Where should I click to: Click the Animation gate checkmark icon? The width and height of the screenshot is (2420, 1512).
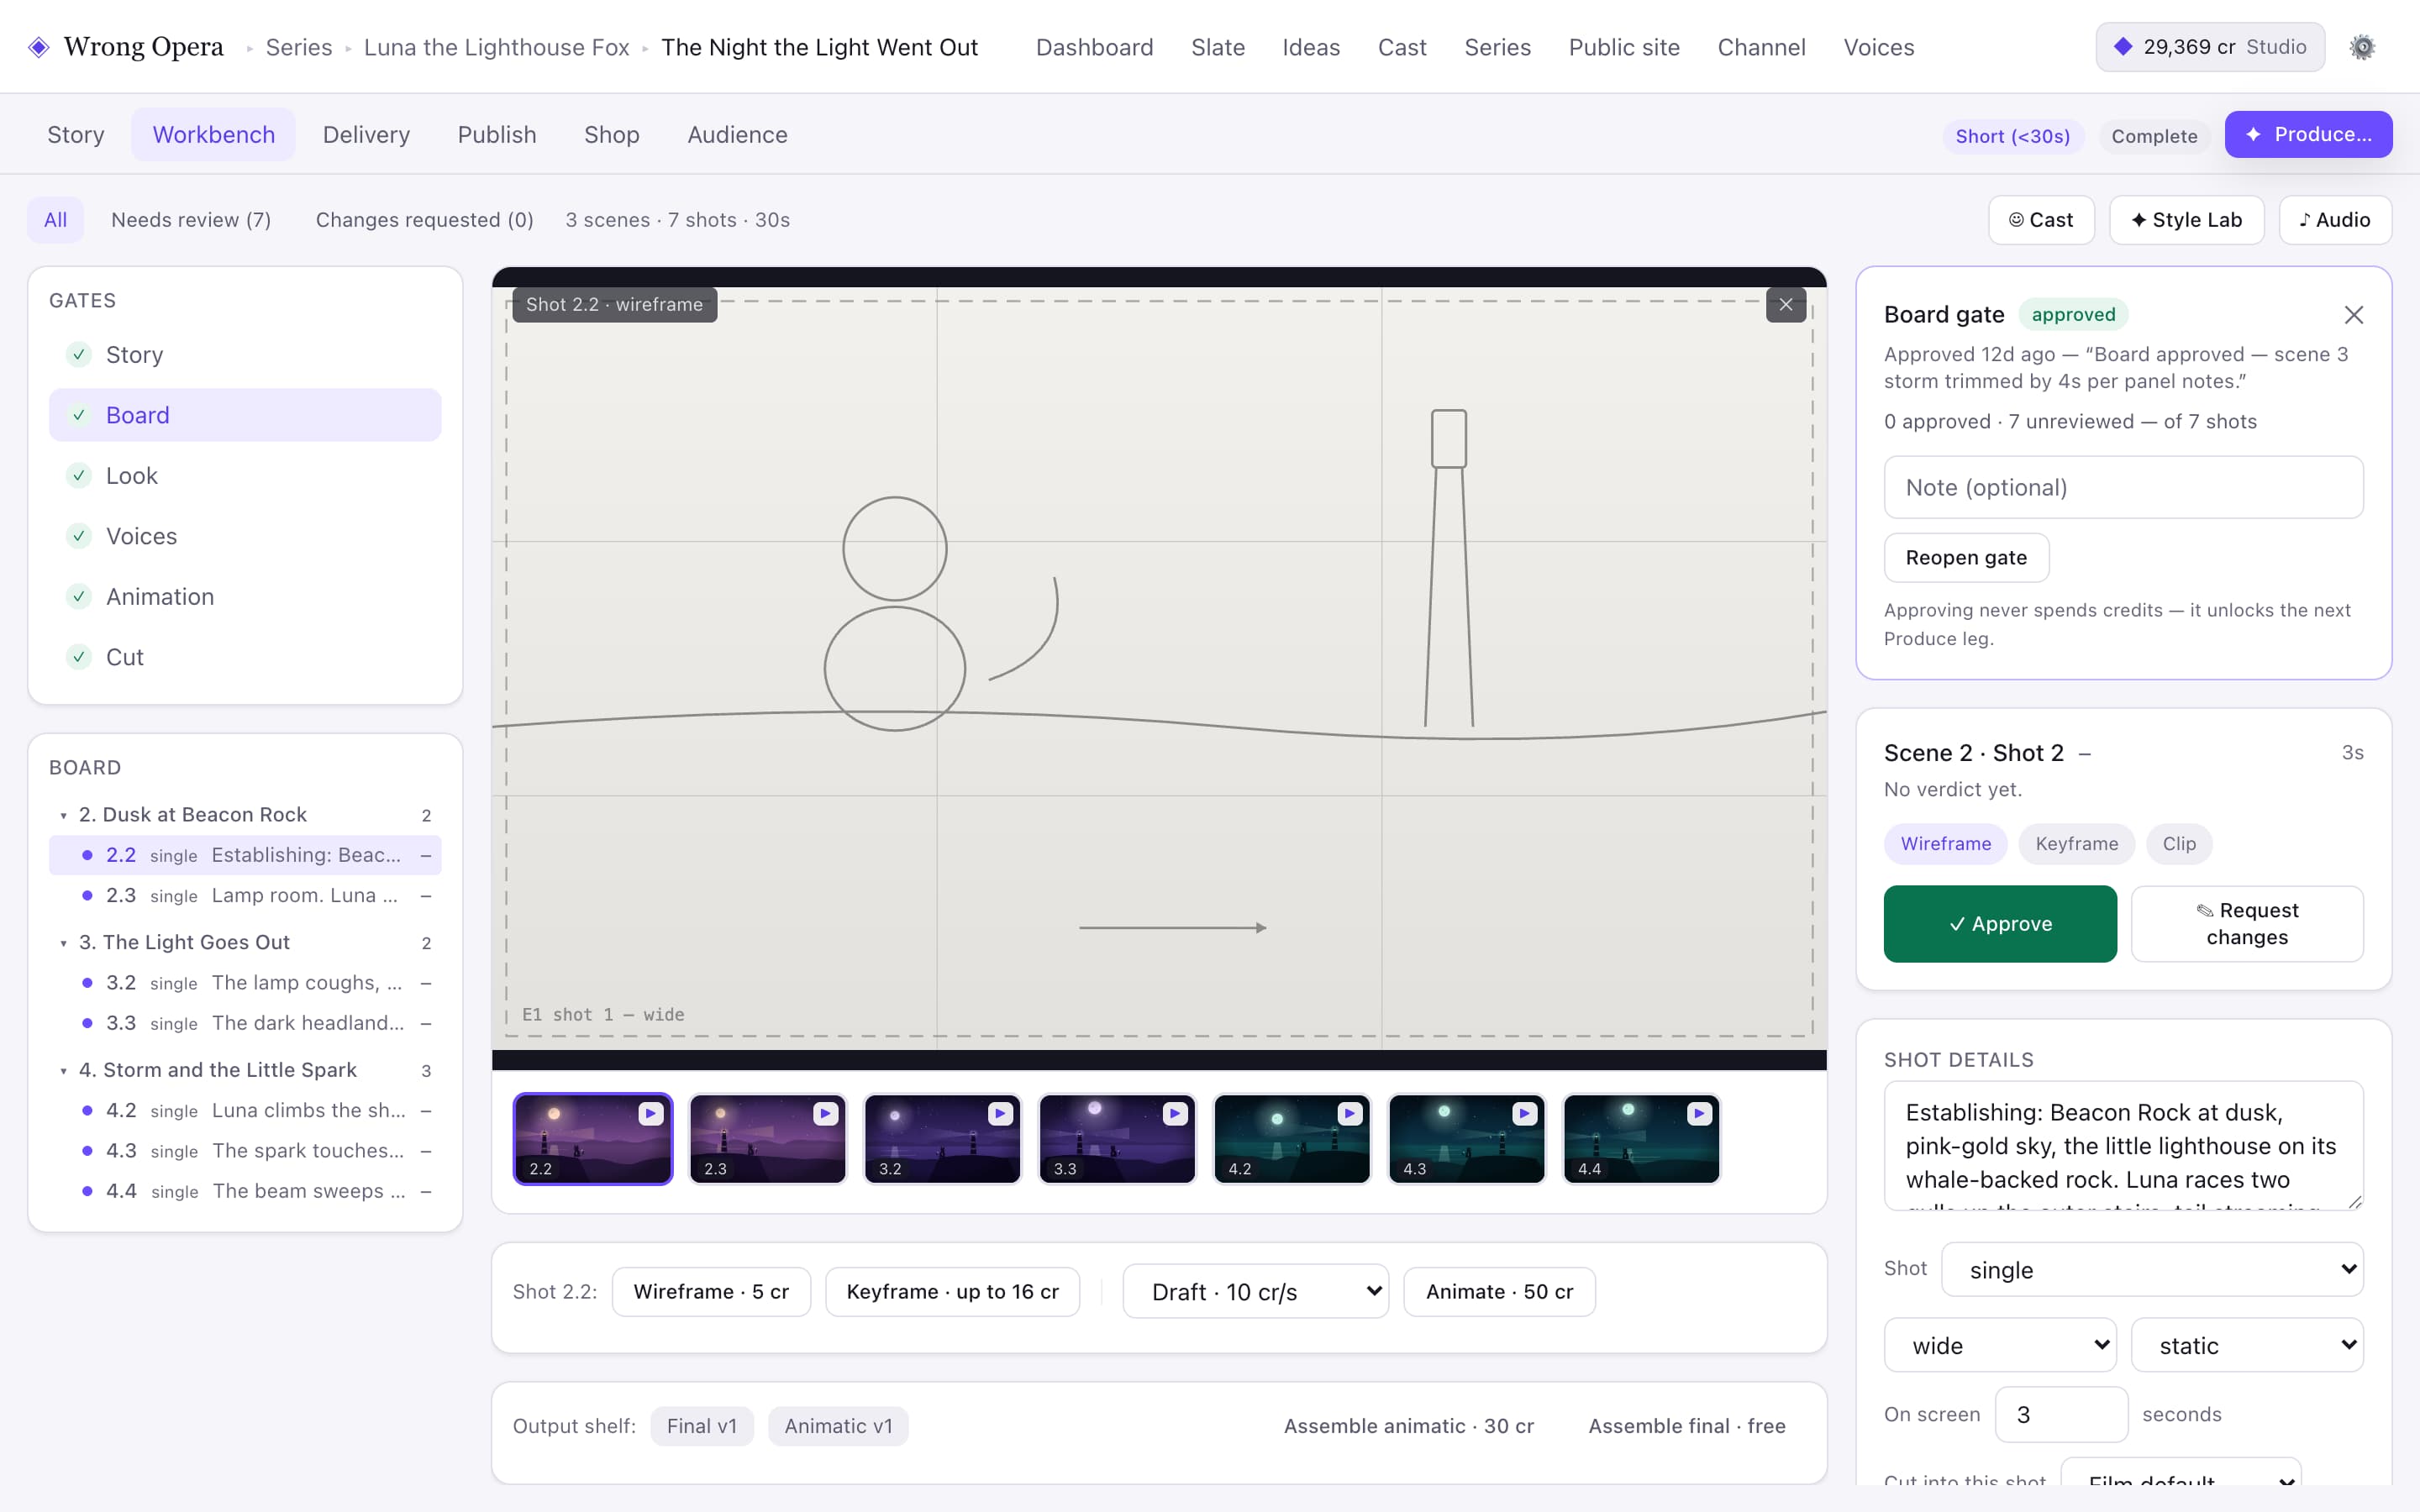[78, 597]
